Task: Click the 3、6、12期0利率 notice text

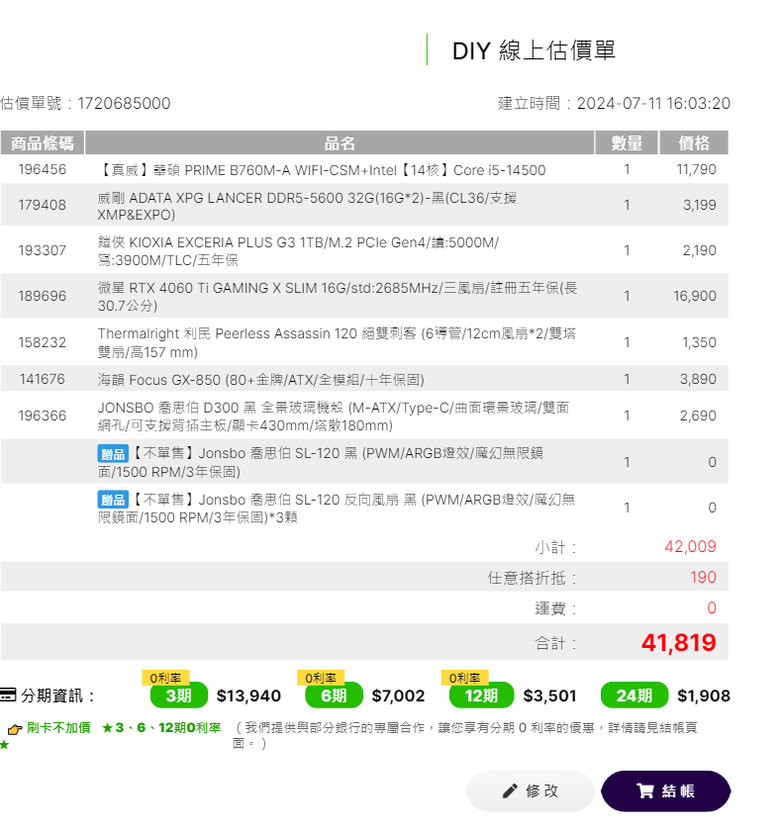Action: (161, 728)
